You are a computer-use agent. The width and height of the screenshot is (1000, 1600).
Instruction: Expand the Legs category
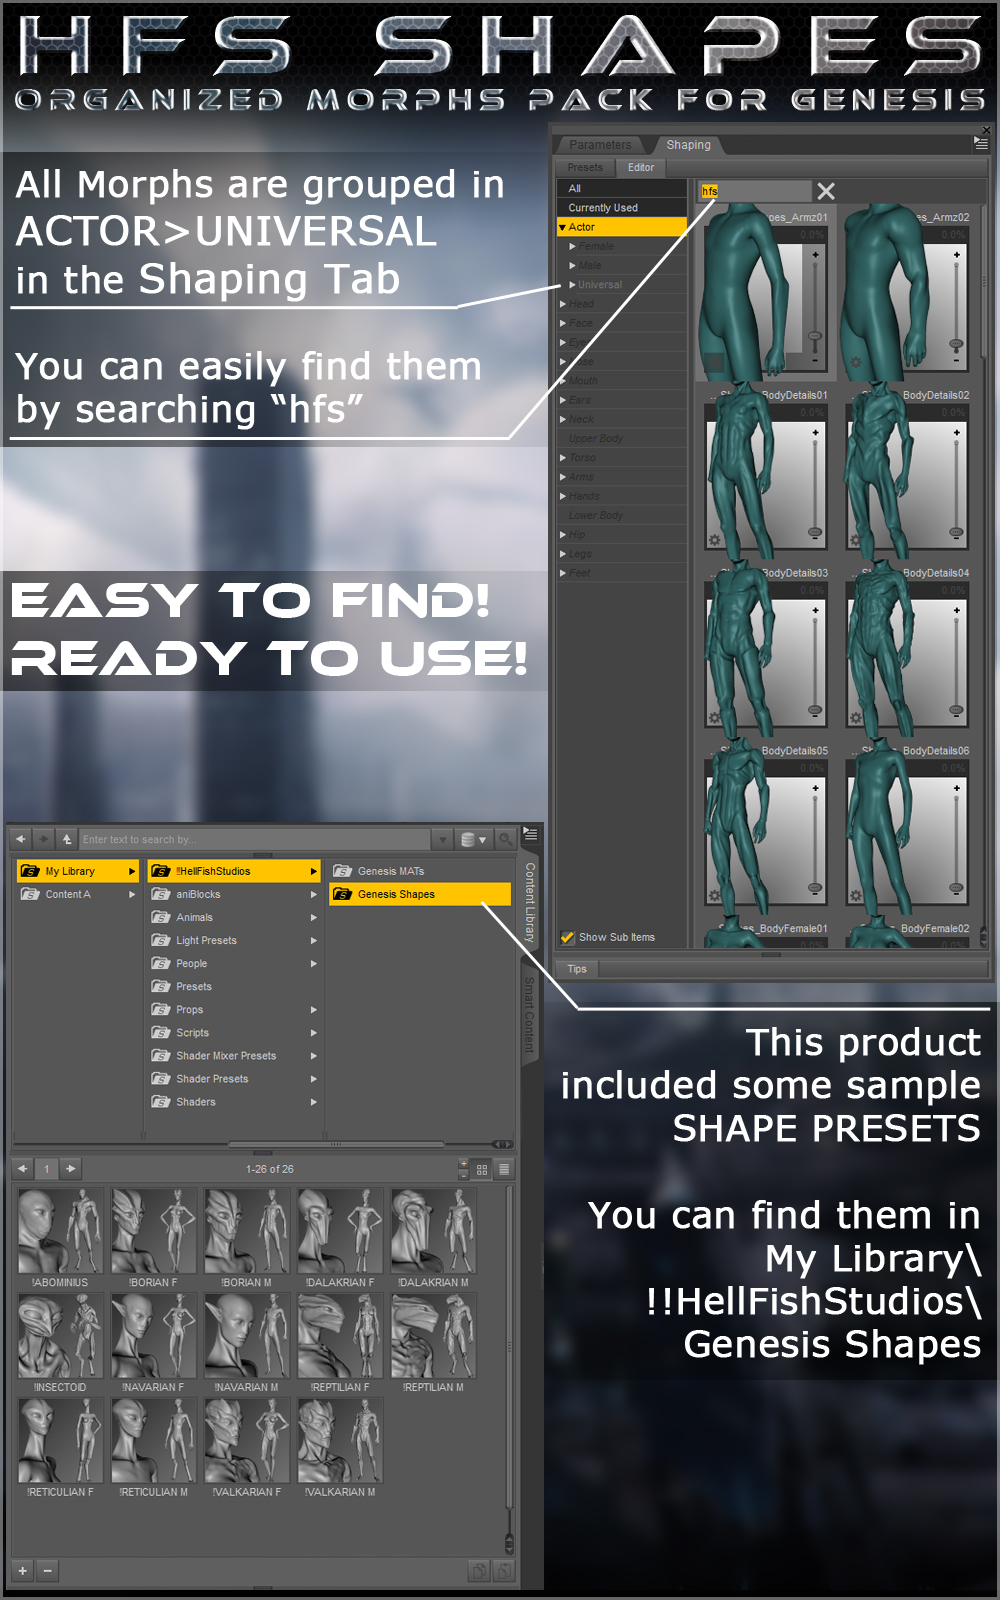(563, 554)
